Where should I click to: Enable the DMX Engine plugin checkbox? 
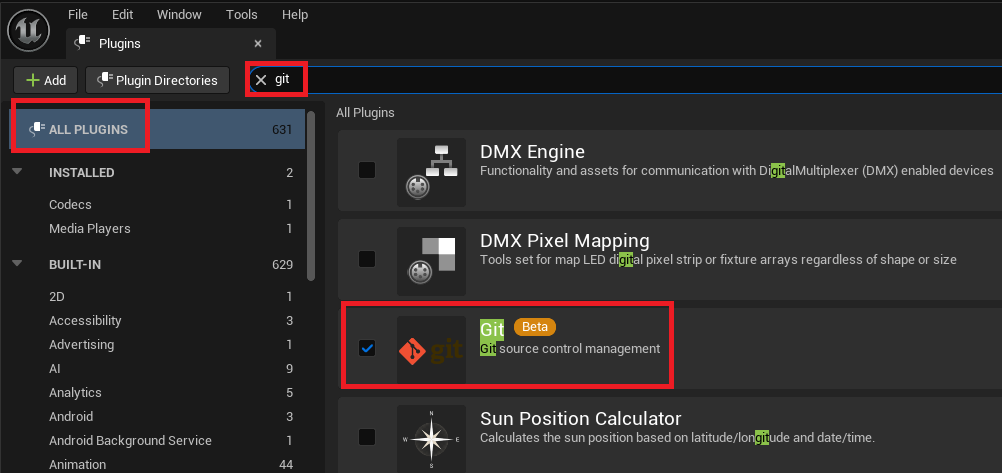pos(367,170)
